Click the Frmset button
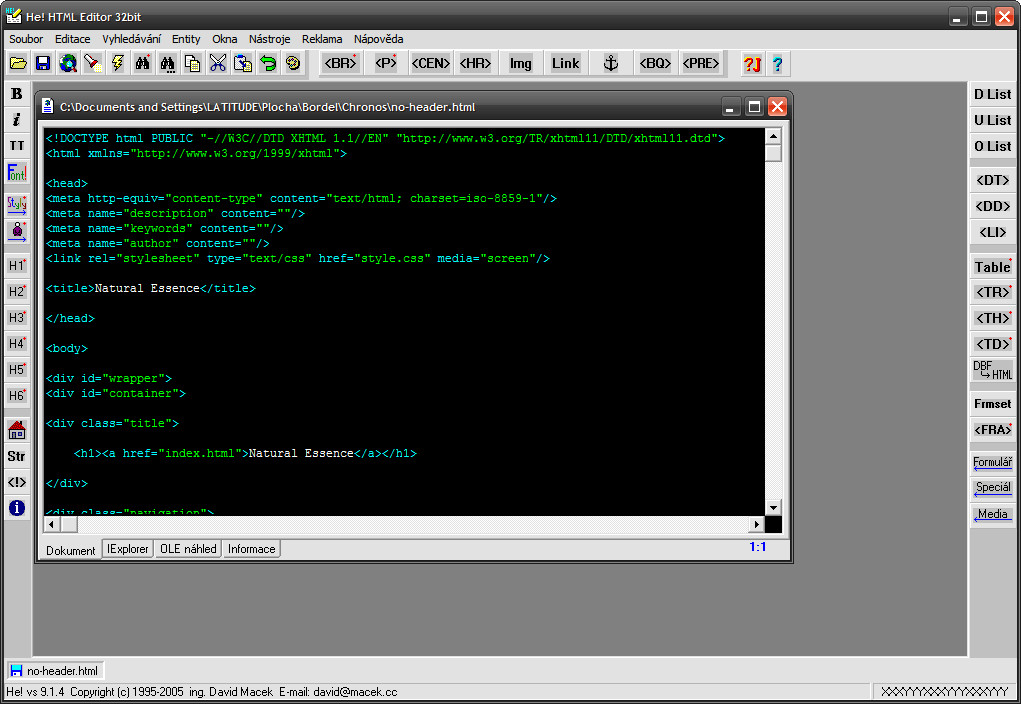This screenshot has height=704, width=1021. (x=992, y=404)
